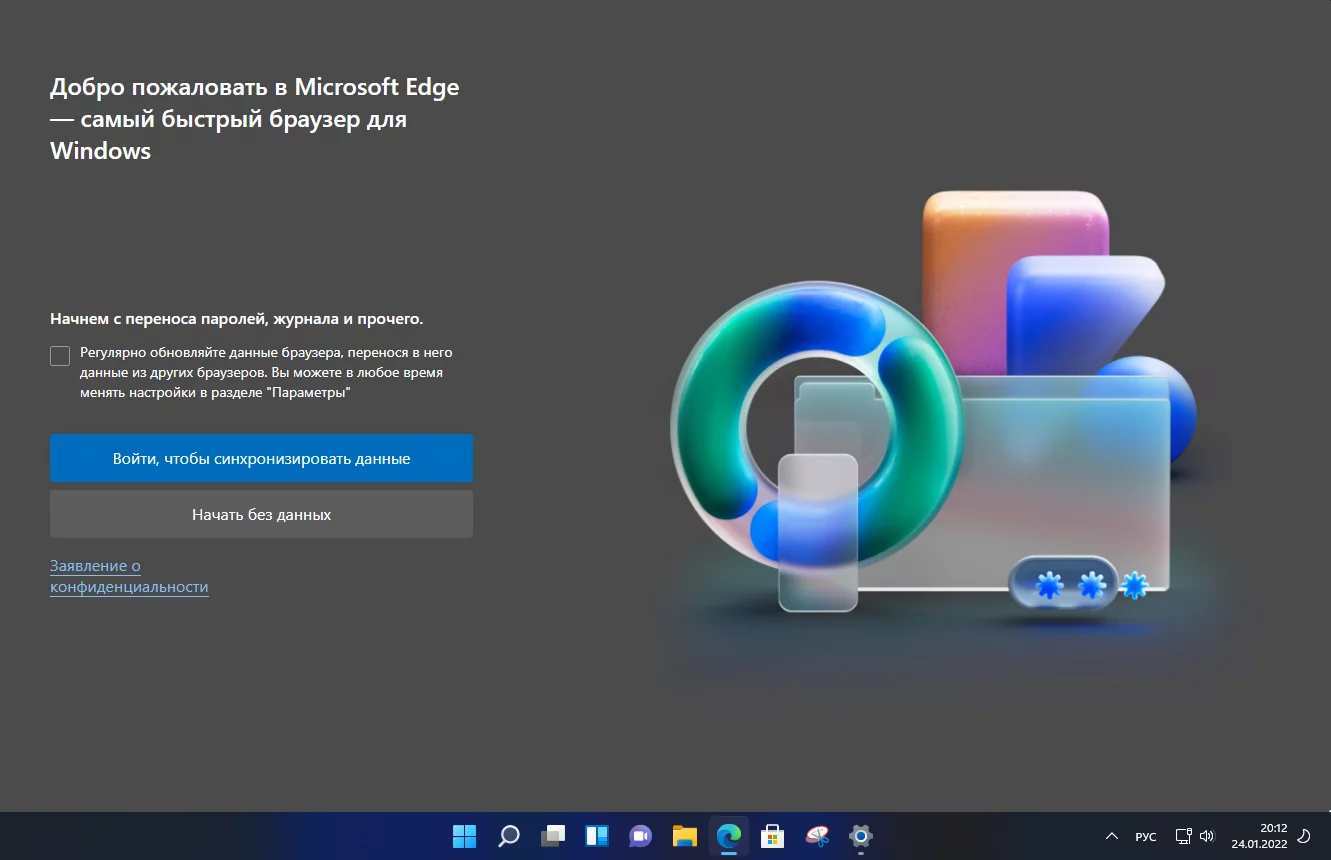
Task: Open Task View from taskbar
Action: click(x=553, y=836)
